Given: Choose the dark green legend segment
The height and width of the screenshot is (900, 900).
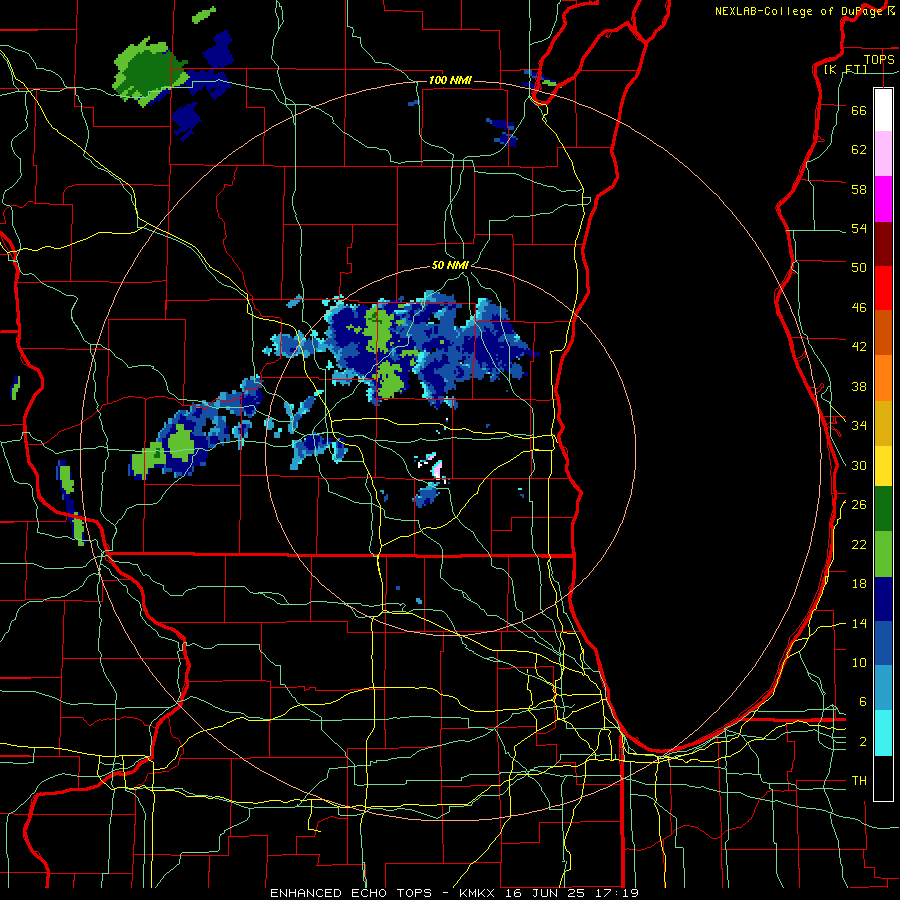Looking at the screenshot, I should pos(883,509).
